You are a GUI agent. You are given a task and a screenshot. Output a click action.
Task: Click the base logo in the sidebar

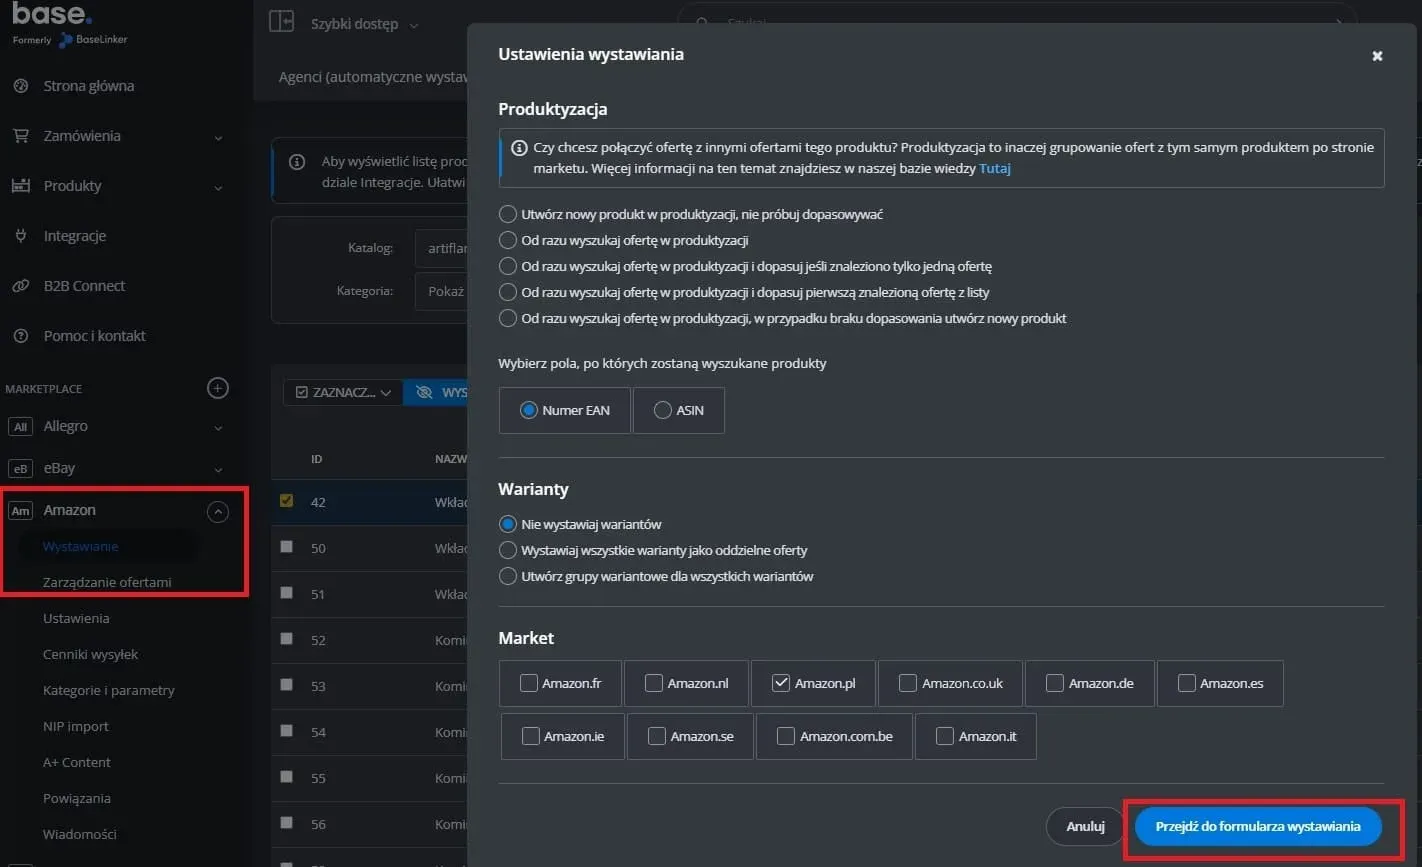[52, 14]
